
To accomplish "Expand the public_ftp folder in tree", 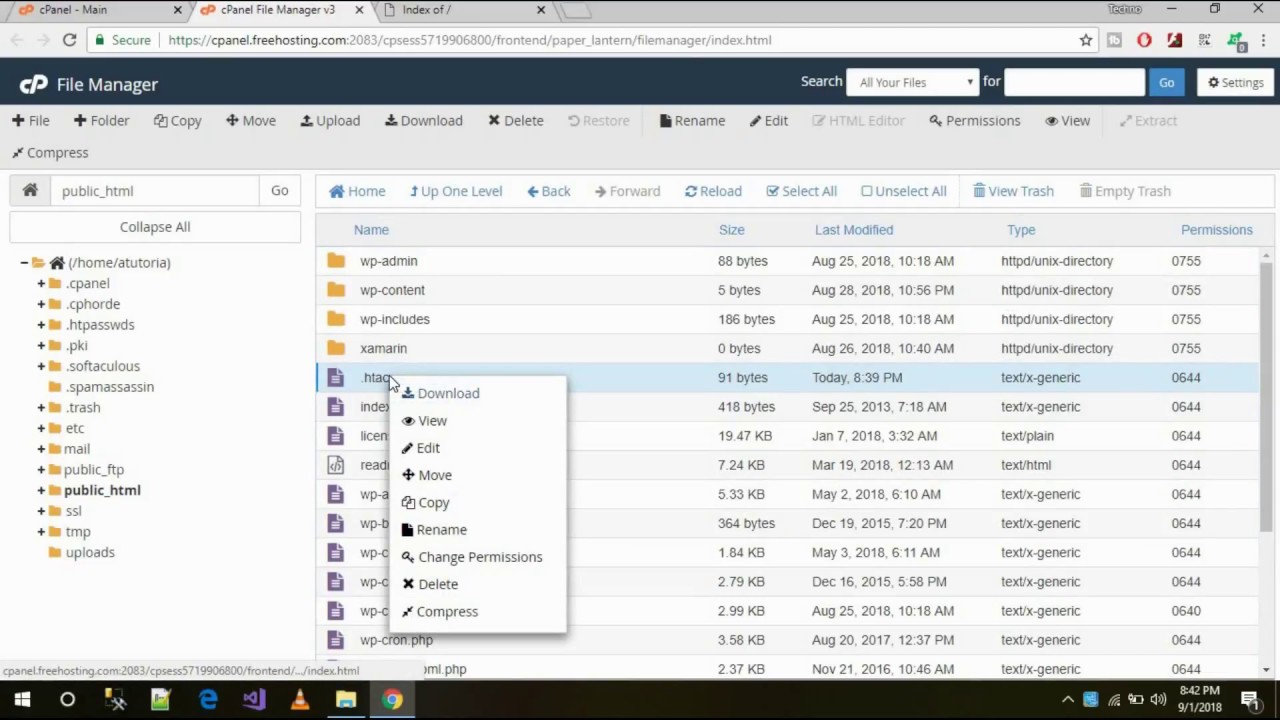I will pyautogui.click(x=41, y=469).
